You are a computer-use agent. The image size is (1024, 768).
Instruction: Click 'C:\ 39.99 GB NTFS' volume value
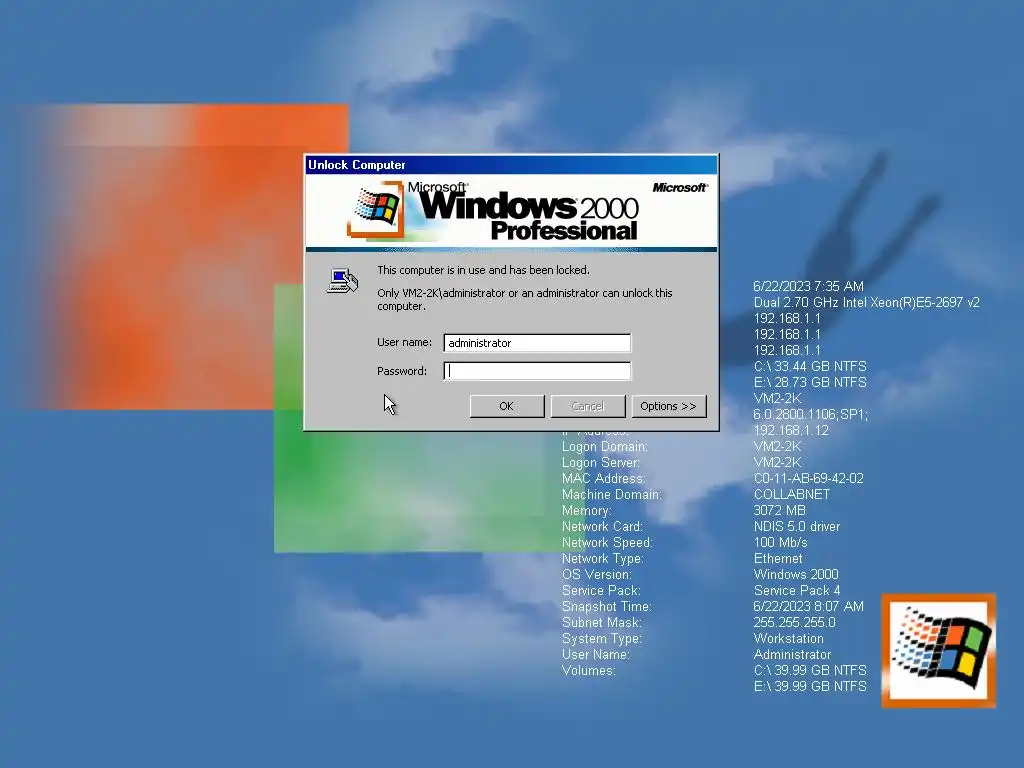[x=810, y=671]
